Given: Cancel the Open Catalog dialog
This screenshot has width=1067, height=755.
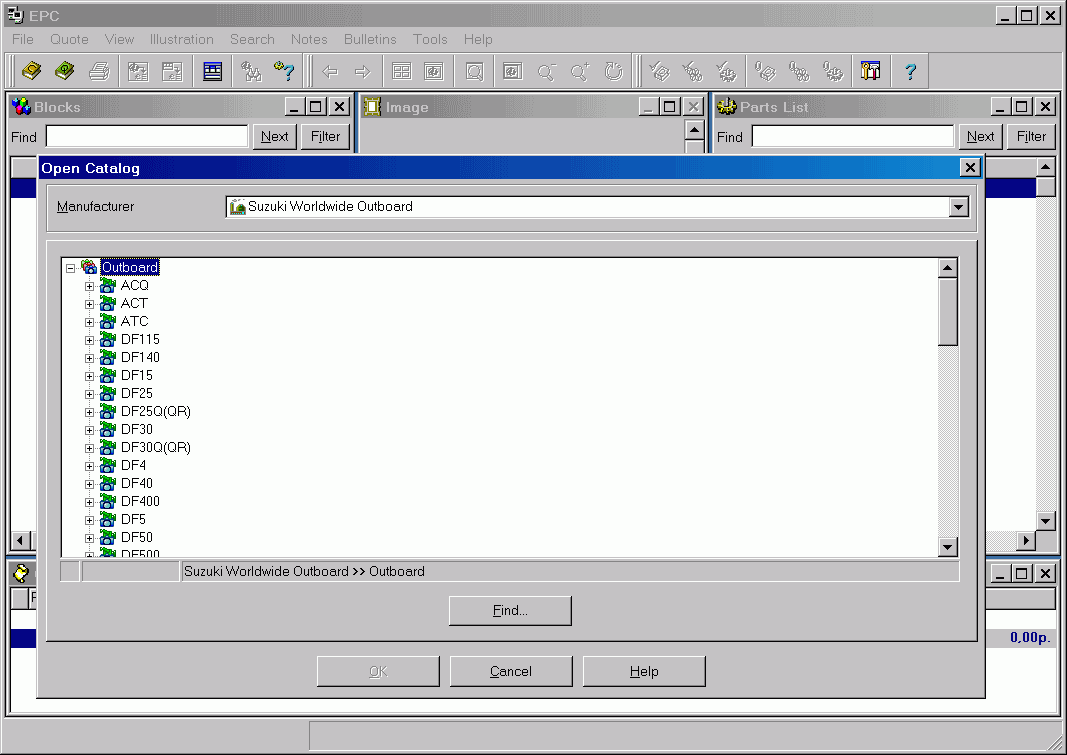Looking at the screenshot, I should [511, 670].
